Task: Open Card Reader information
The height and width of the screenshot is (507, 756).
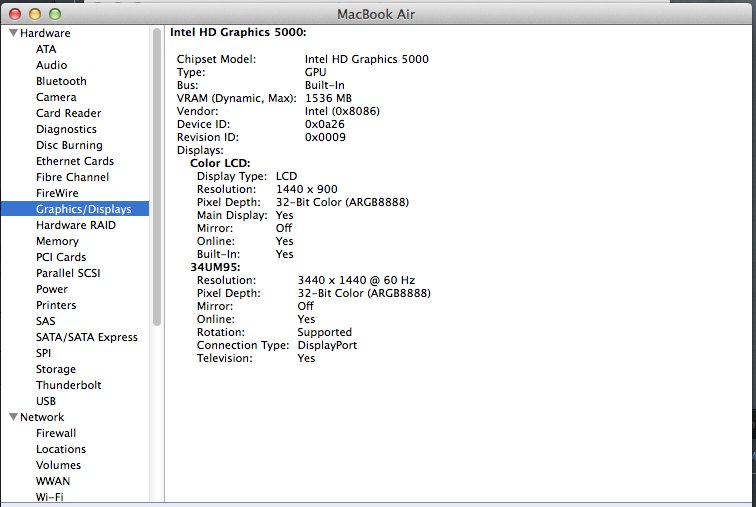Action: tap(68, 113)
